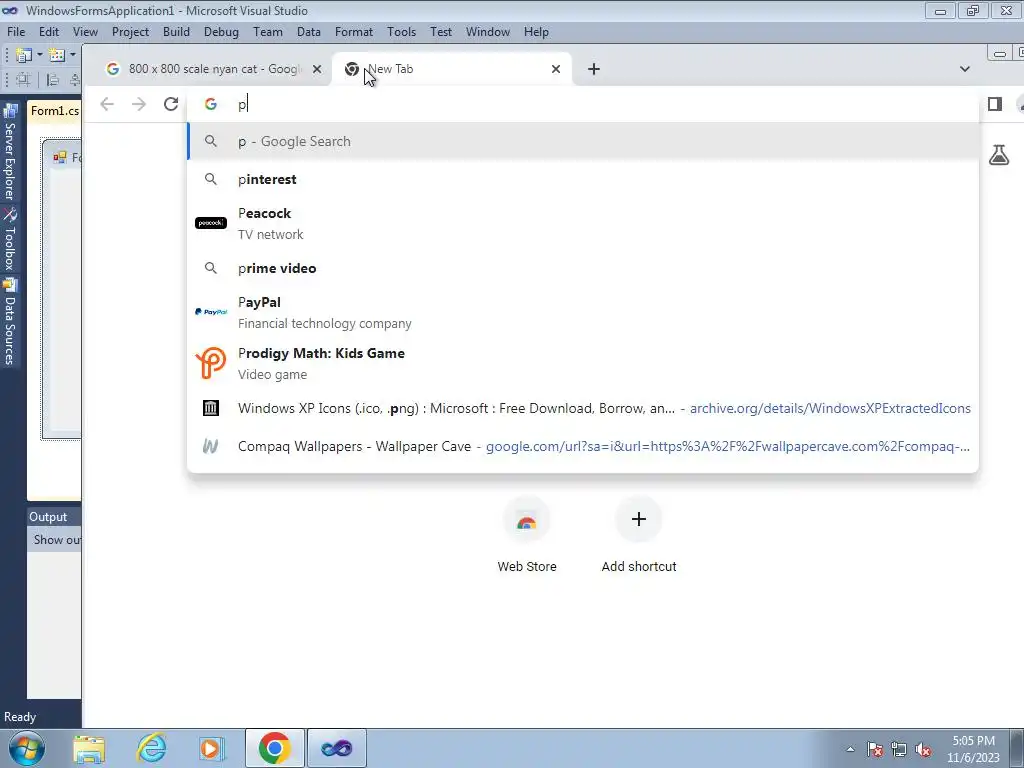Go forward in Chrome navigation

139,104
